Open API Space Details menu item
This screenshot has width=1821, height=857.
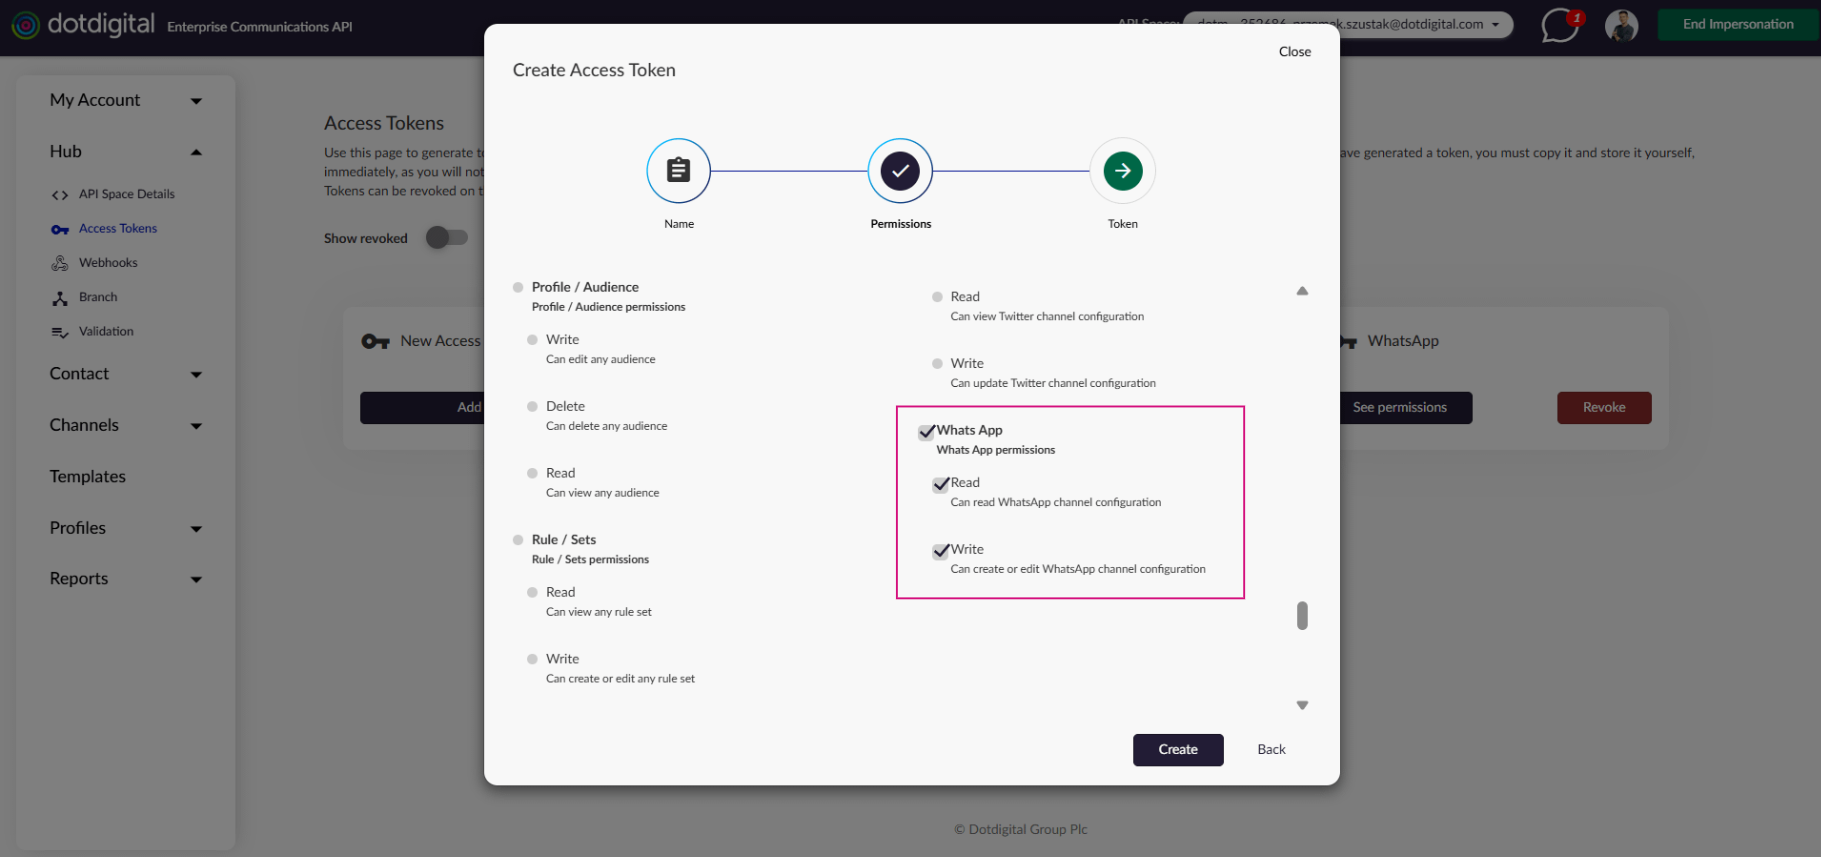coord(127,194)
